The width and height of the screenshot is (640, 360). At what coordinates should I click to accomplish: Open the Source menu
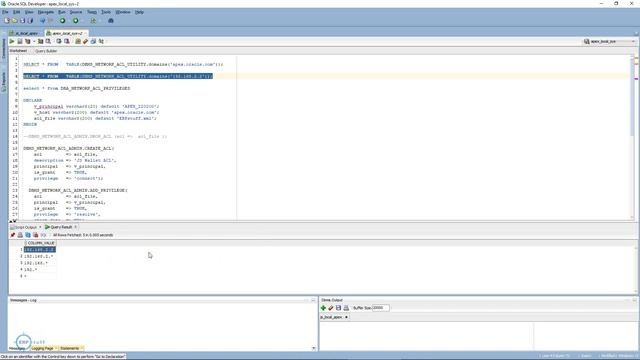click(76, 12)
